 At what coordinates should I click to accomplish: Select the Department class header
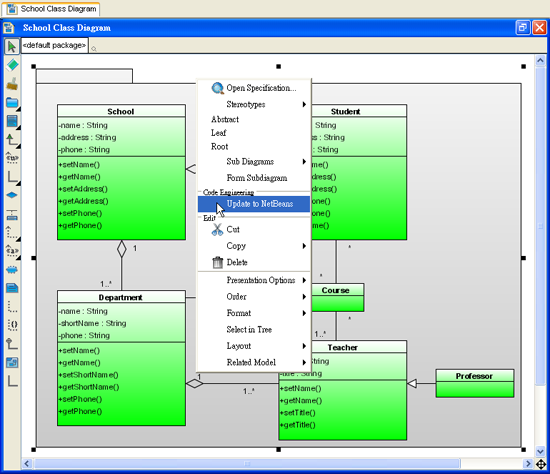[x=121, y=297]
